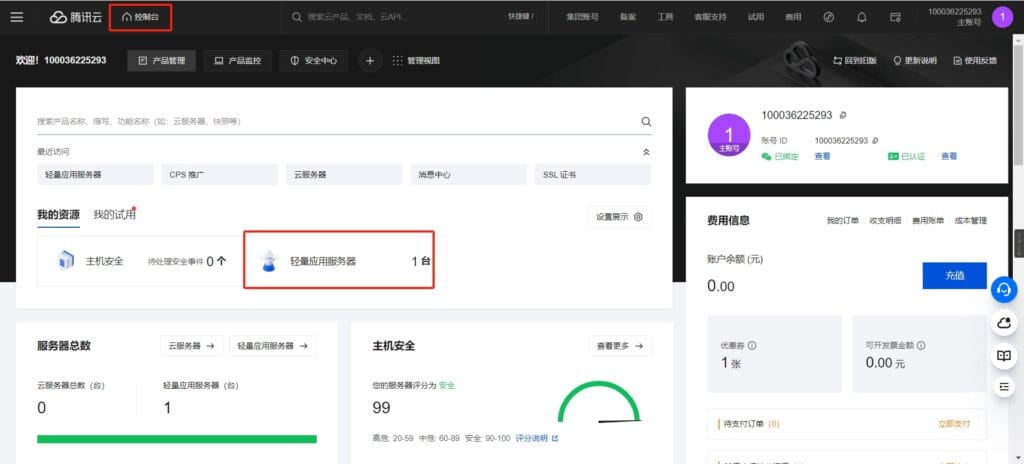Click 查看更多 in 主机安全 panel
Image resolution: width=1024 pixels, height=464 pixels.
[620, 346]
